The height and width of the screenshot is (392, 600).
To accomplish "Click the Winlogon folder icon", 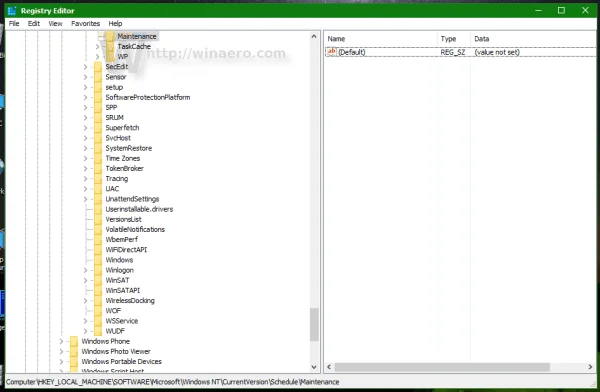I will 98,270.
